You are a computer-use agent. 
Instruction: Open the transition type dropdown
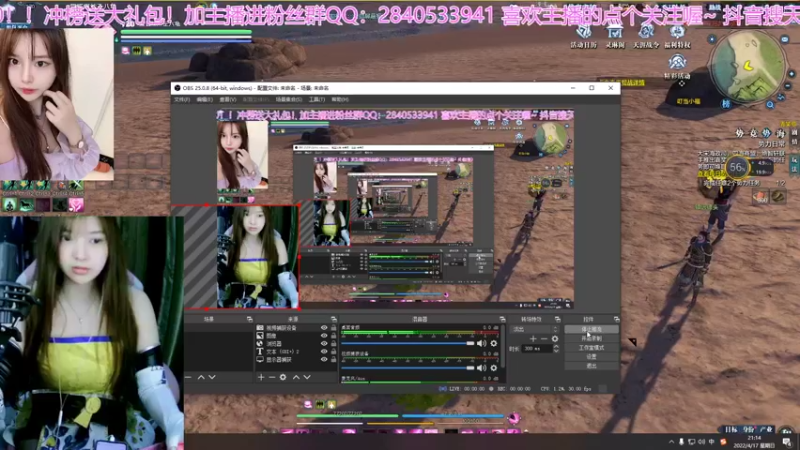(x=535, y=329)
